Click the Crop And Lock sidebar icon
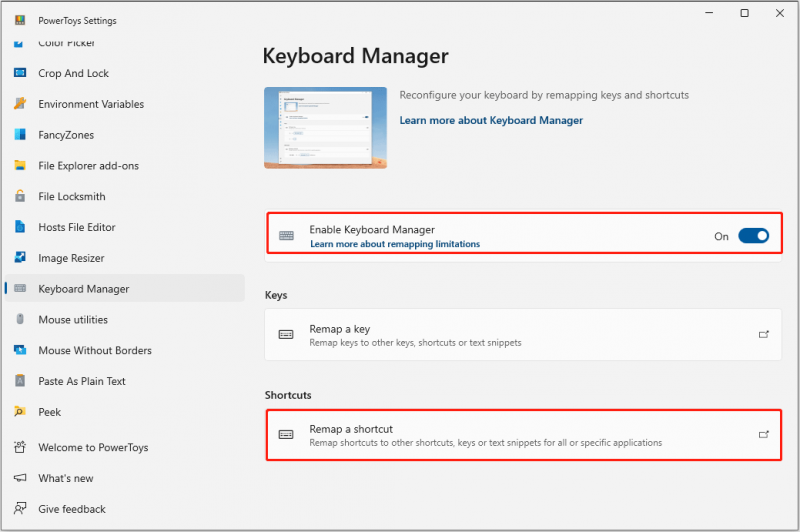This screenshot has width=800, height=532. pyautogui.click(x=20, y=73)
